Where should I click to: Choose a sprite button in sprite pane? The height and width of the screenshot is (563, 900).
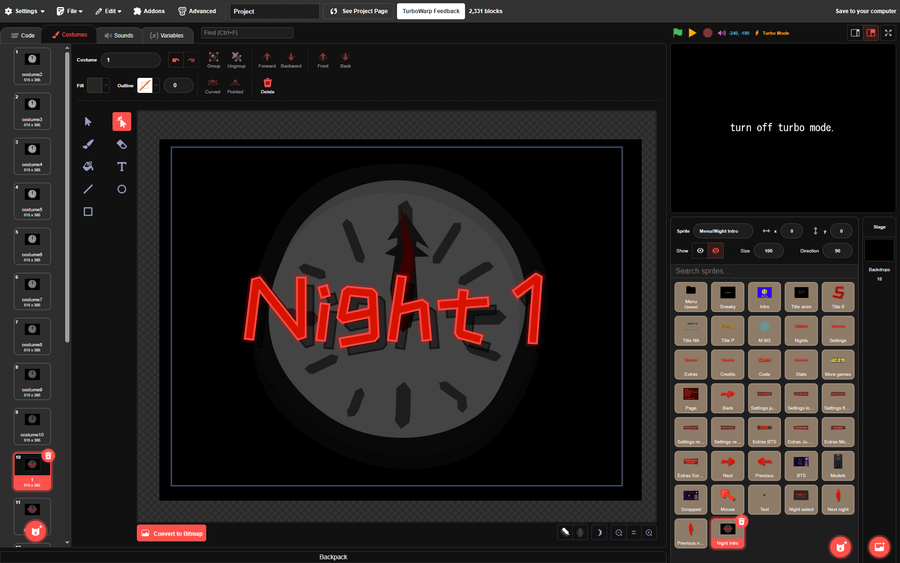[x=840, y=547]
